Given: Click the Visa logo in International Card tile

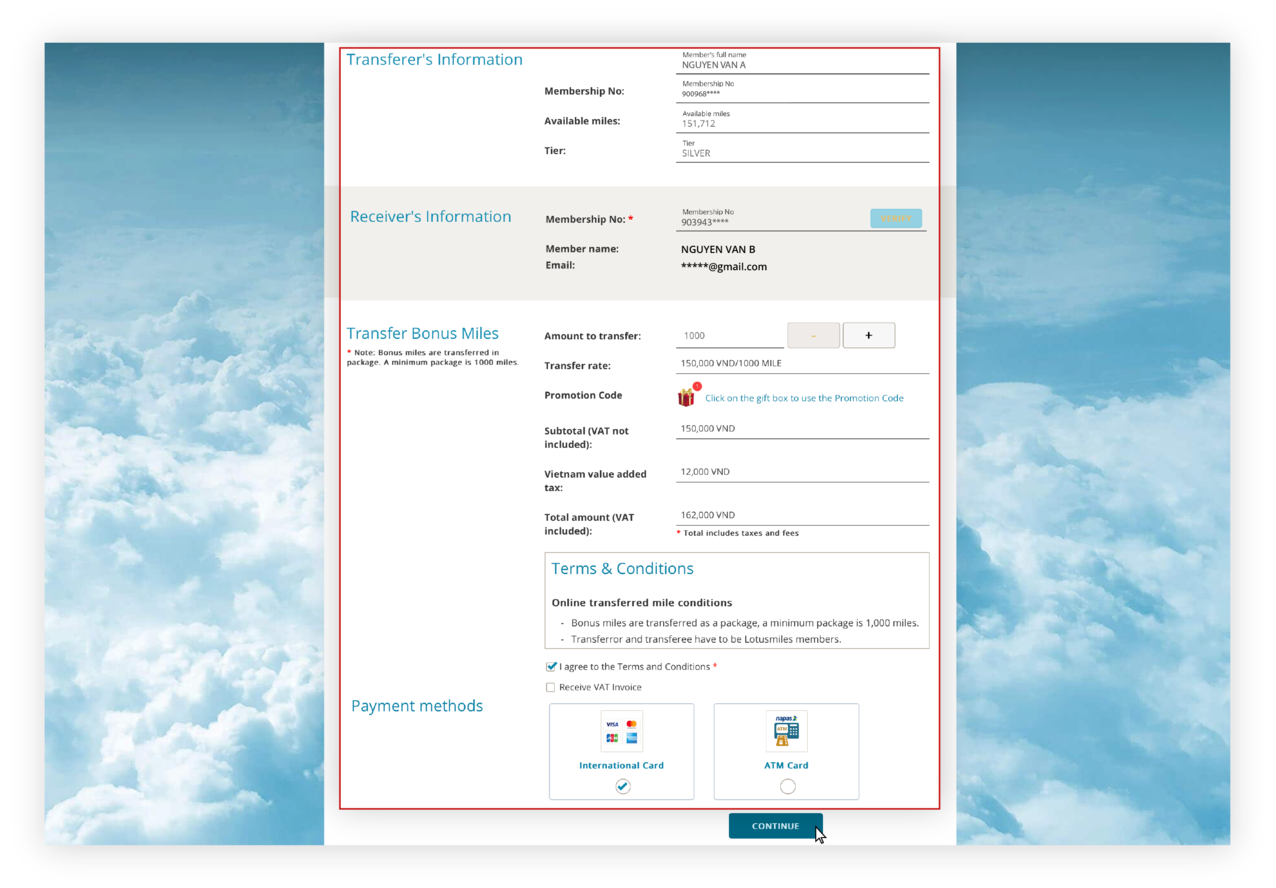Looking at the screenshot, I should click(612, 724).
